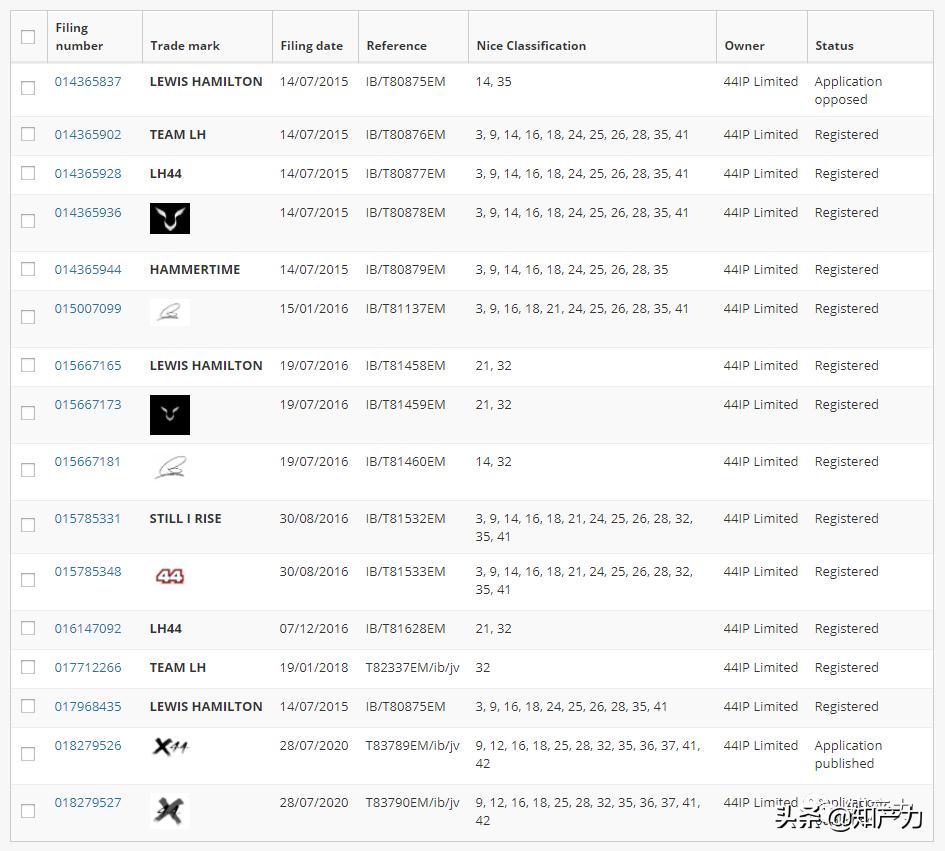Open filing number 016147092
Viewport: 945px width, 851px height.
[x=88, y=629]
